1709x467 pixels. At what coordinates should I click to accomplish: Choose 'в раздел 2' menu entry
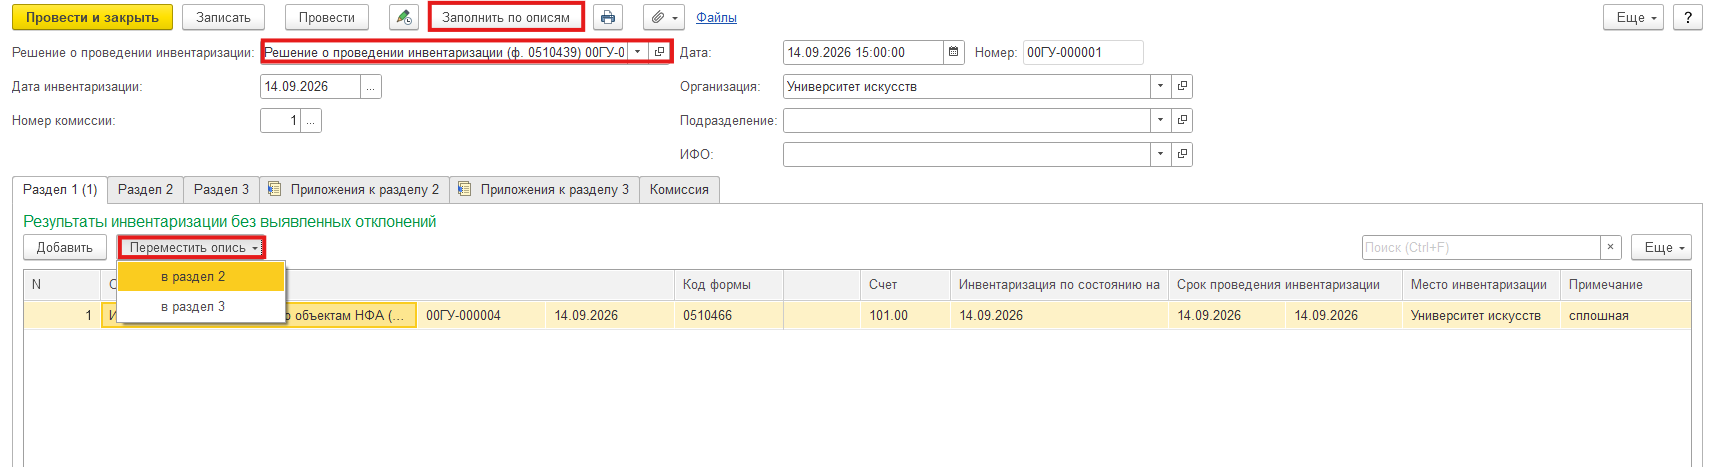pyautogui.click(x=201, y=276)
